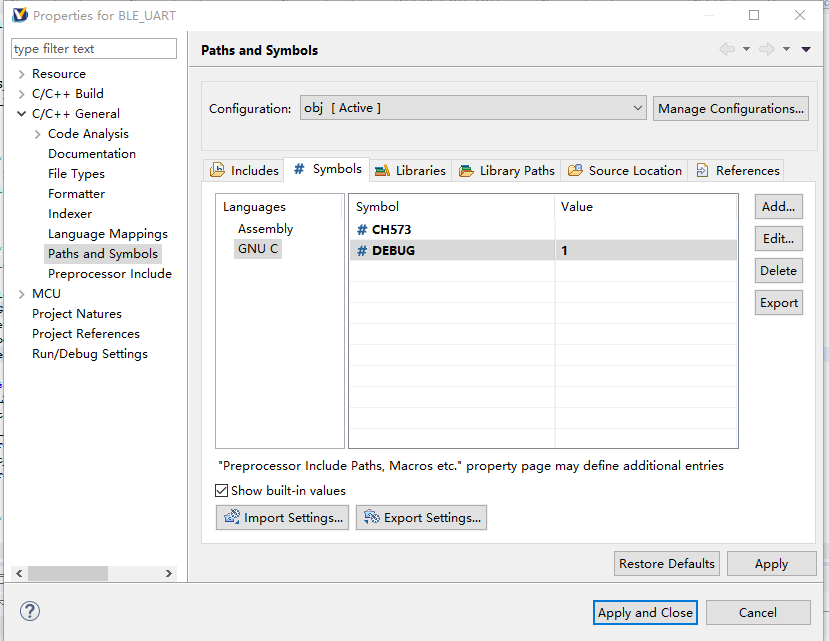Click the Add... button
The height and width of the screenshot is (641, 829).
pos(778,207)
